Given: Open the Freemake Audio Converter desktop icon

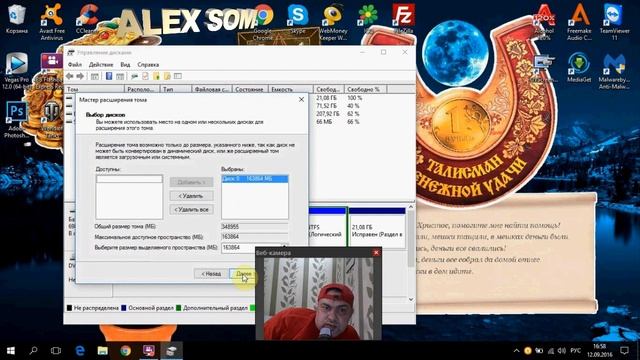Looking at the screenshot, I should tap(579, 22).
